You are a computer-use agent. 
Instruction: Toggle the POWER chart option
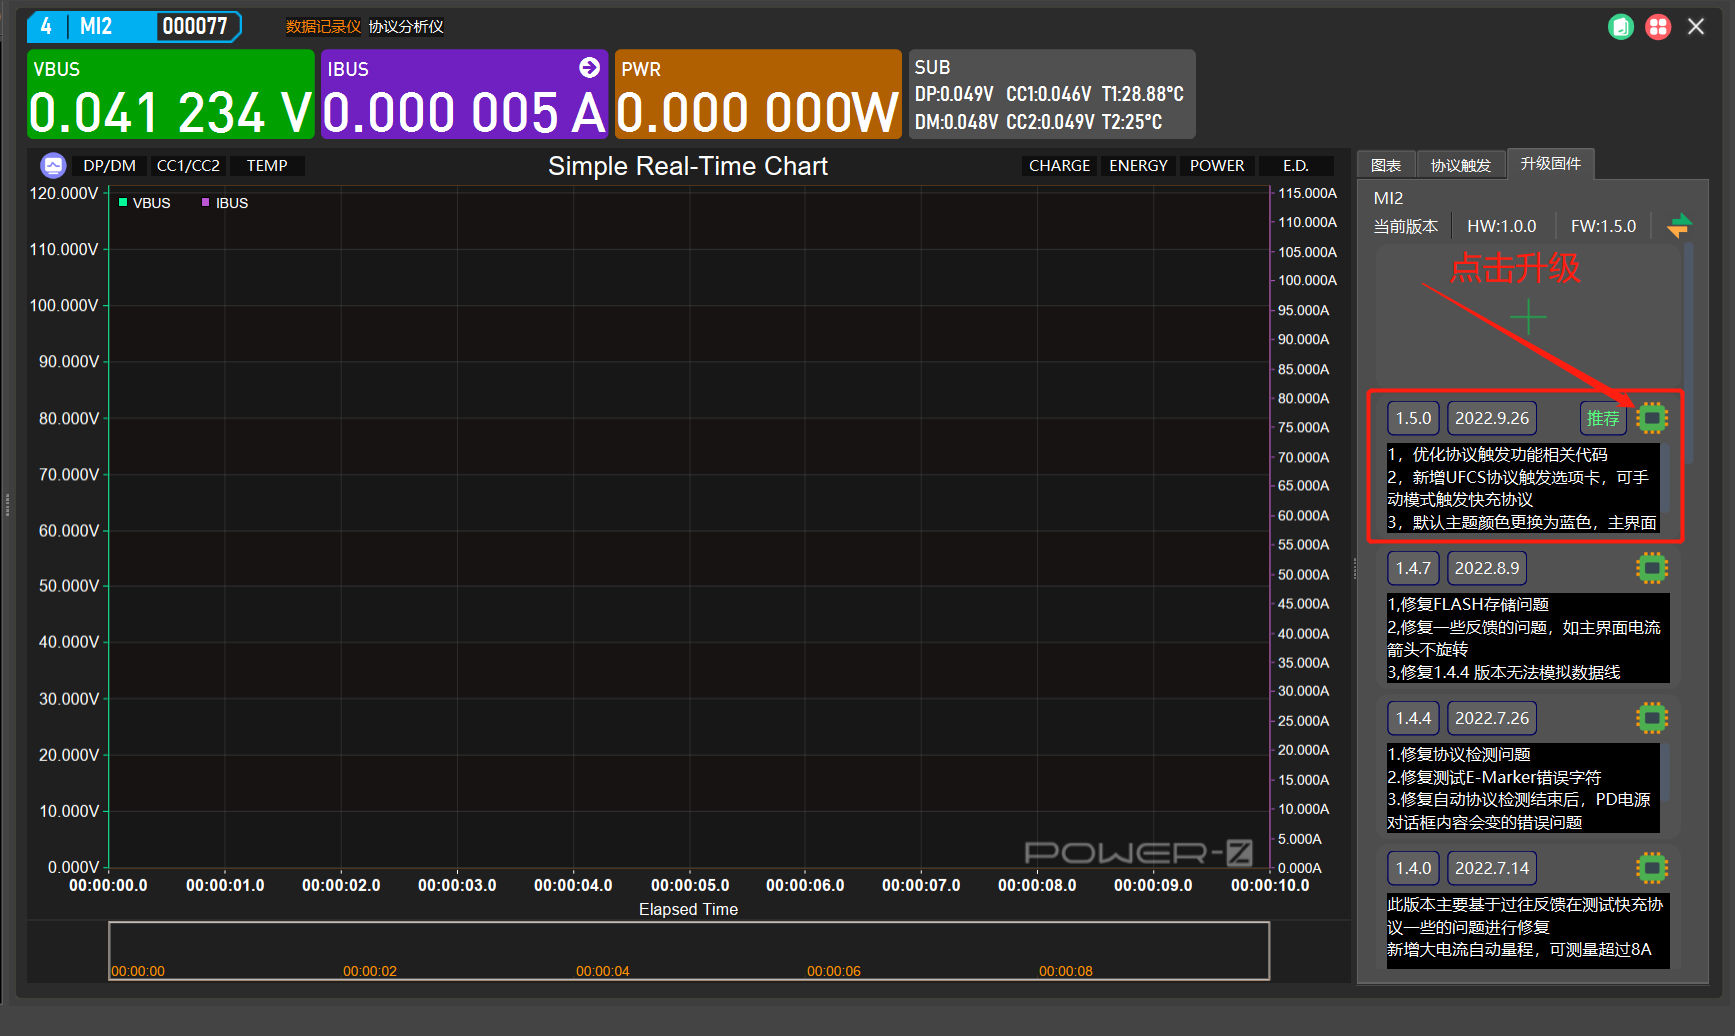pos(1217,166)
